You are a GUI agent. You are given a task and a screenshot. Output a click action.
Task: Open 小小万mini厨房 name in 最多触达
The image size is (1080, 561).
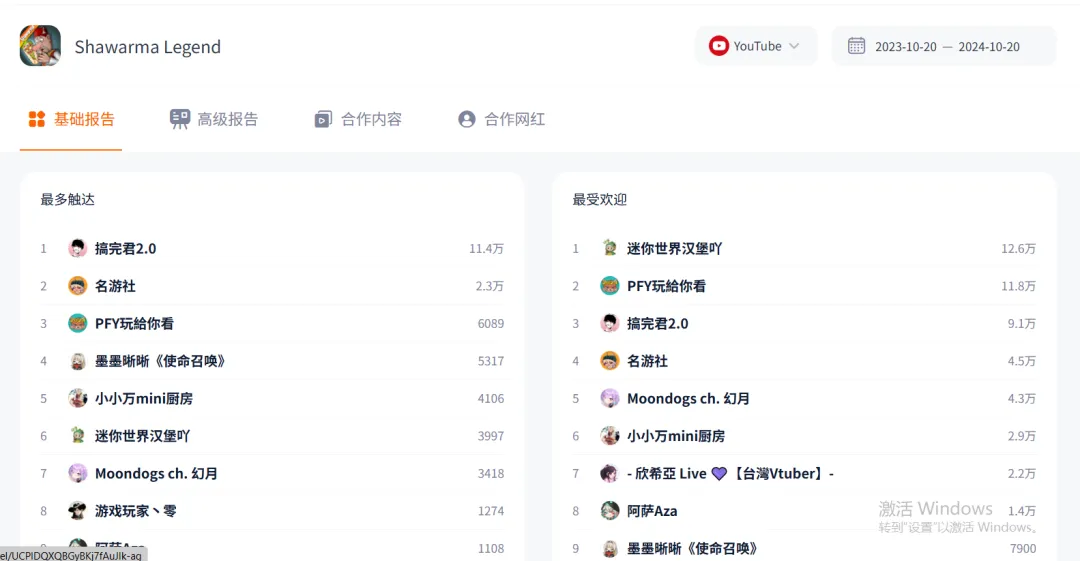pyautogui.click(x=144, y=398)
